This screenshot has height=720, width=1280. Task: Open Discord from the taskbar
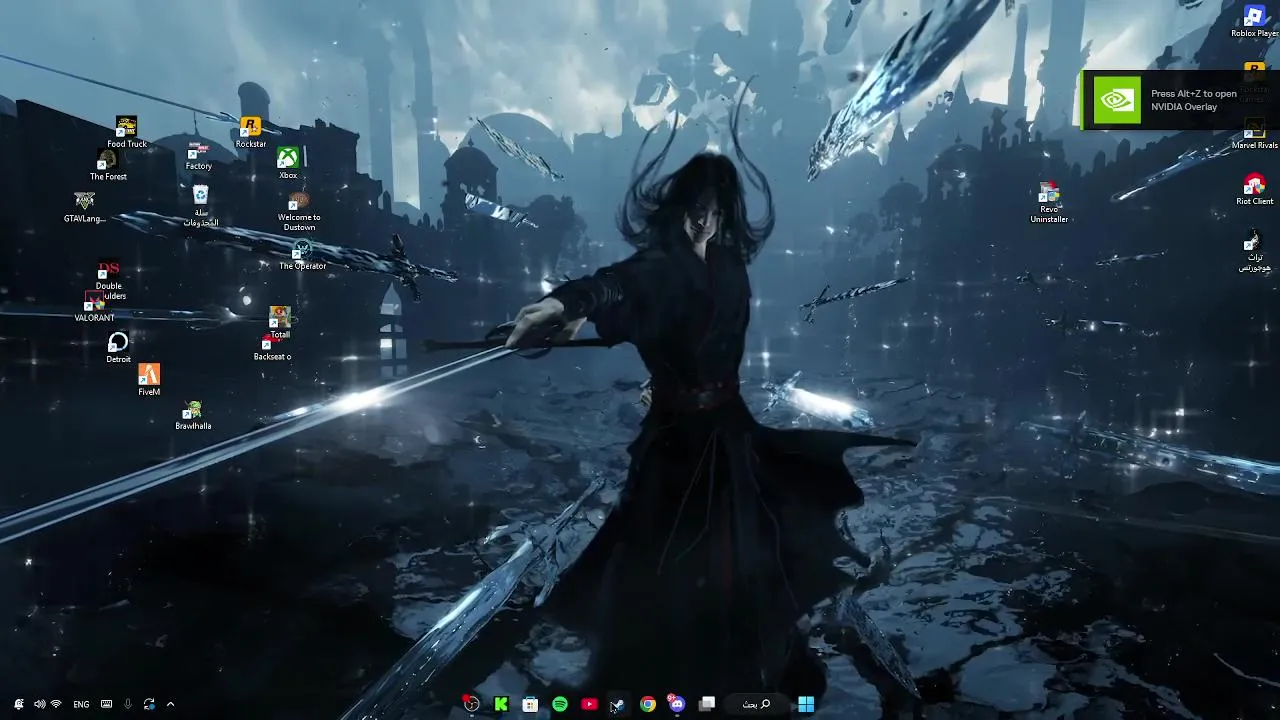677,704
